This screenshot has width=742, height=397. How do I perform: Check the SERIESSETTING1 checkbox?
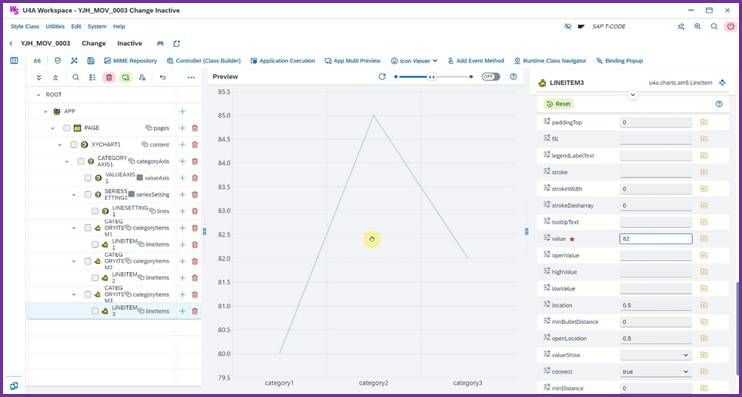[x=88, y=194]
